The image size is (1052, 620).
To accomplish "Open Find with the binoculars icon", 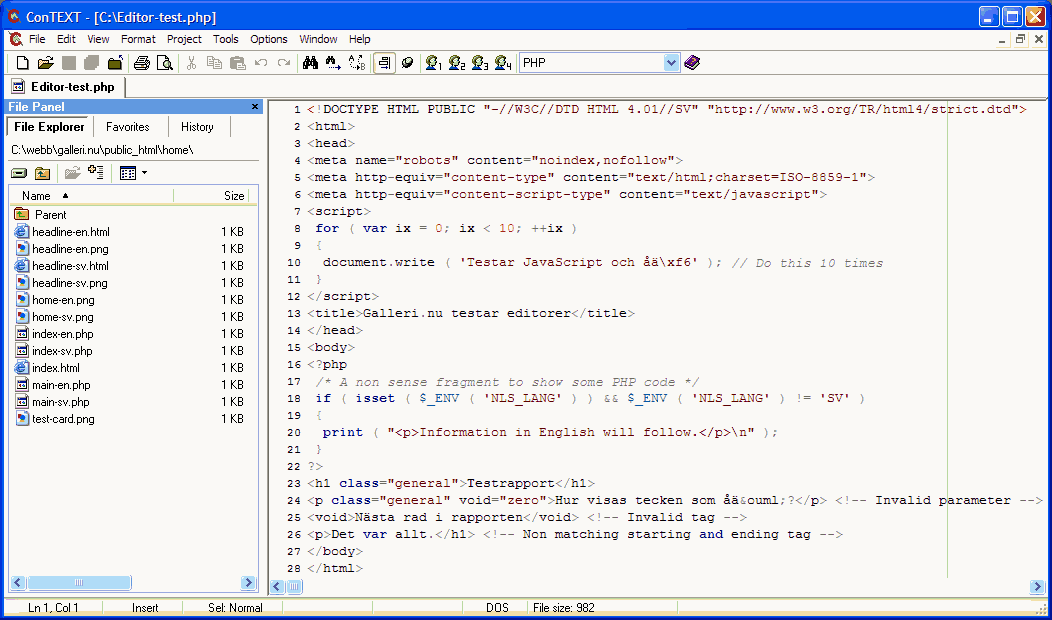I will click(310, 63).
